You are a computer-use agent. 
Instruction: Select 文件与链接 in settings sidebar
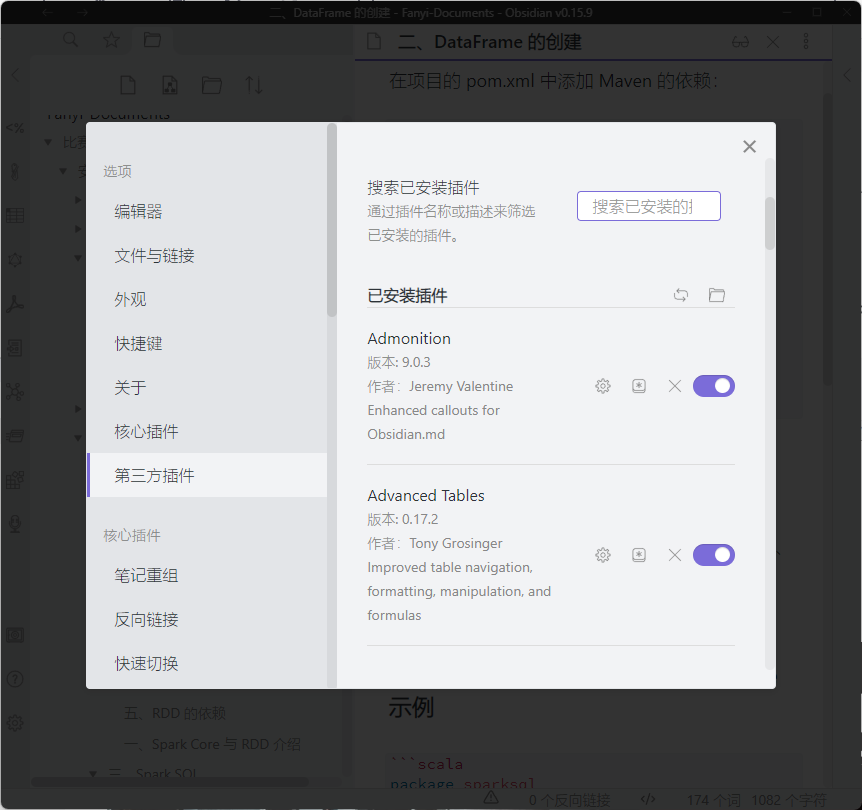tap(207, 256)
